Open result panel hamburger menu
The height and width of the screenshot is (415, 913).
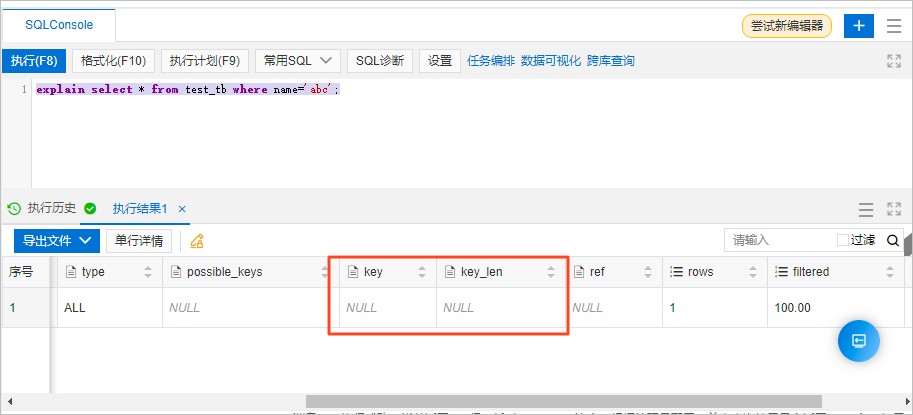pos(866,210)
